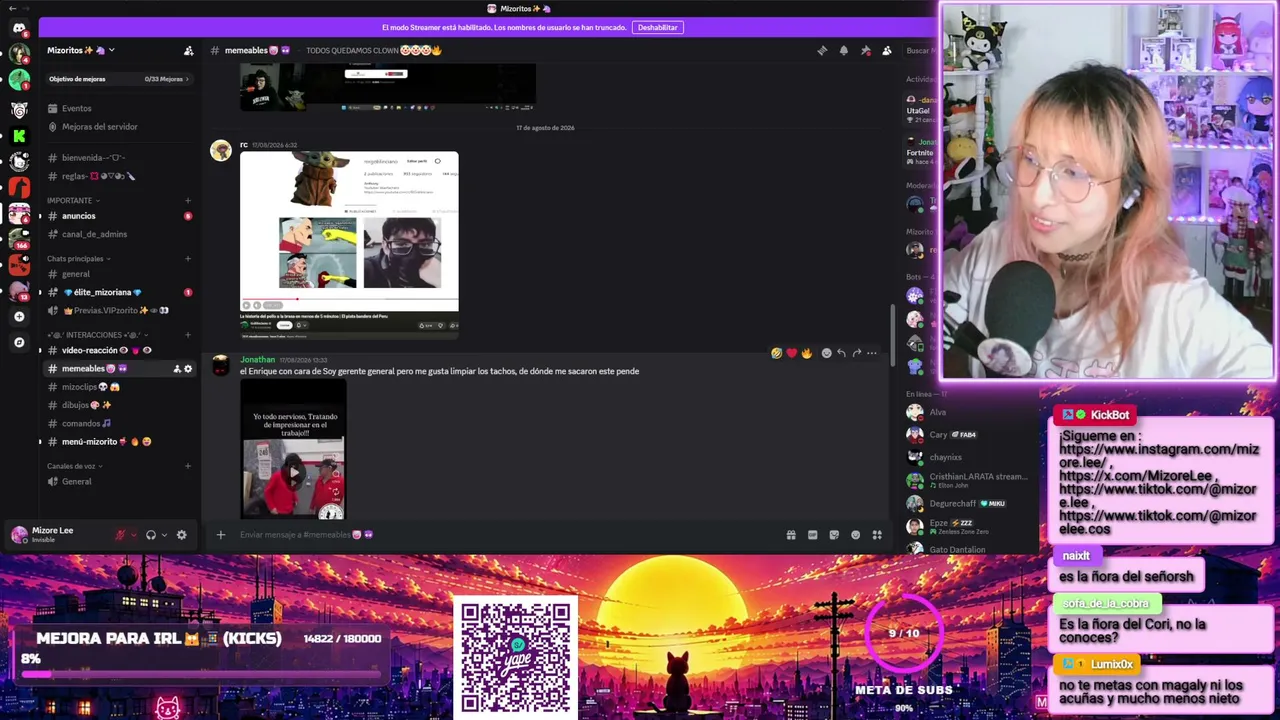Click add reaction icon on Jonathan's message
This screenshot has width=1280, height=720.
coord(826,353)
